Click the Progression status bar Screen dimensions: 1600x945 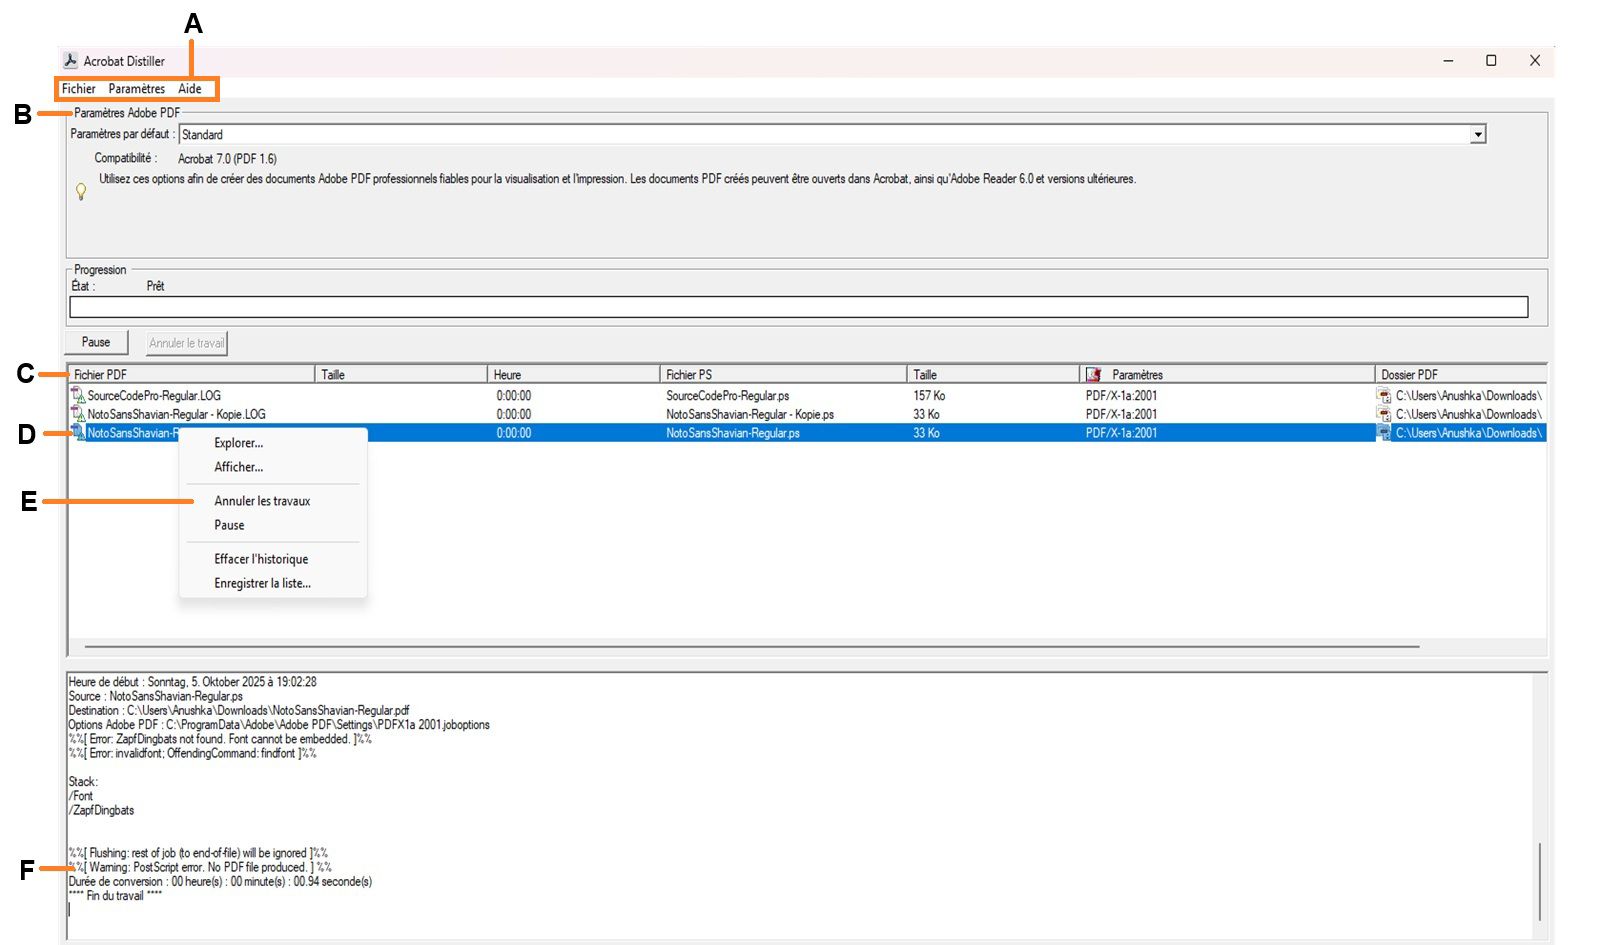(799, 307)
